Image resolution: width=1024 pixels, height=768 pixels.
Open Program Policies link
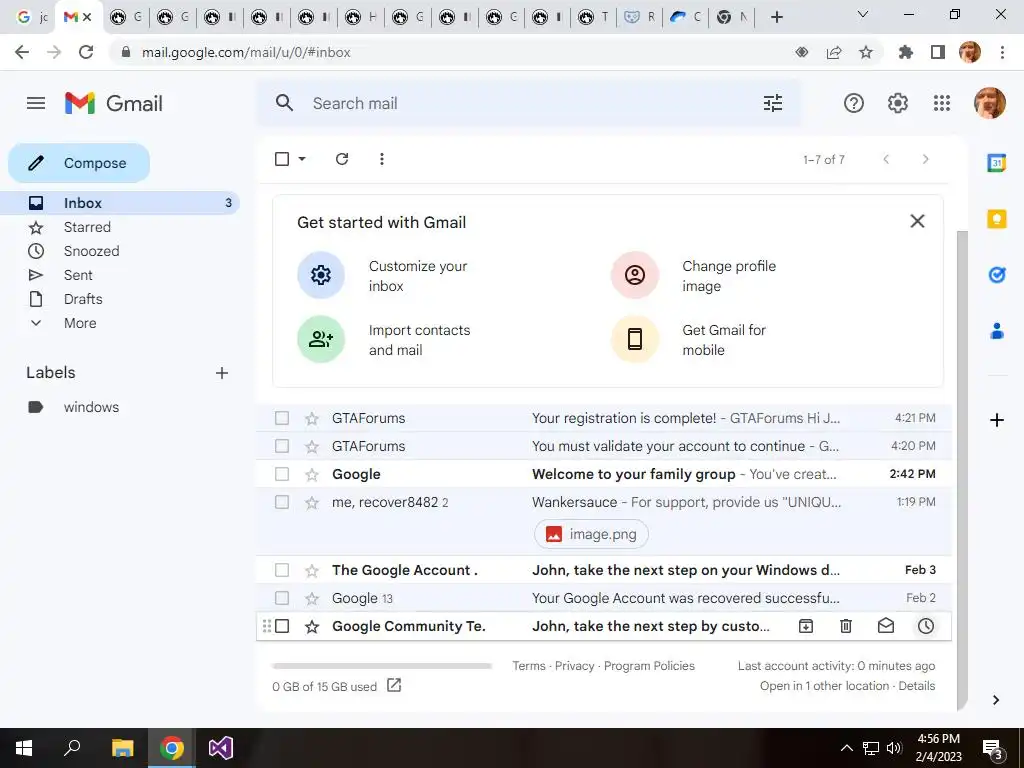[x=649, y=665]
